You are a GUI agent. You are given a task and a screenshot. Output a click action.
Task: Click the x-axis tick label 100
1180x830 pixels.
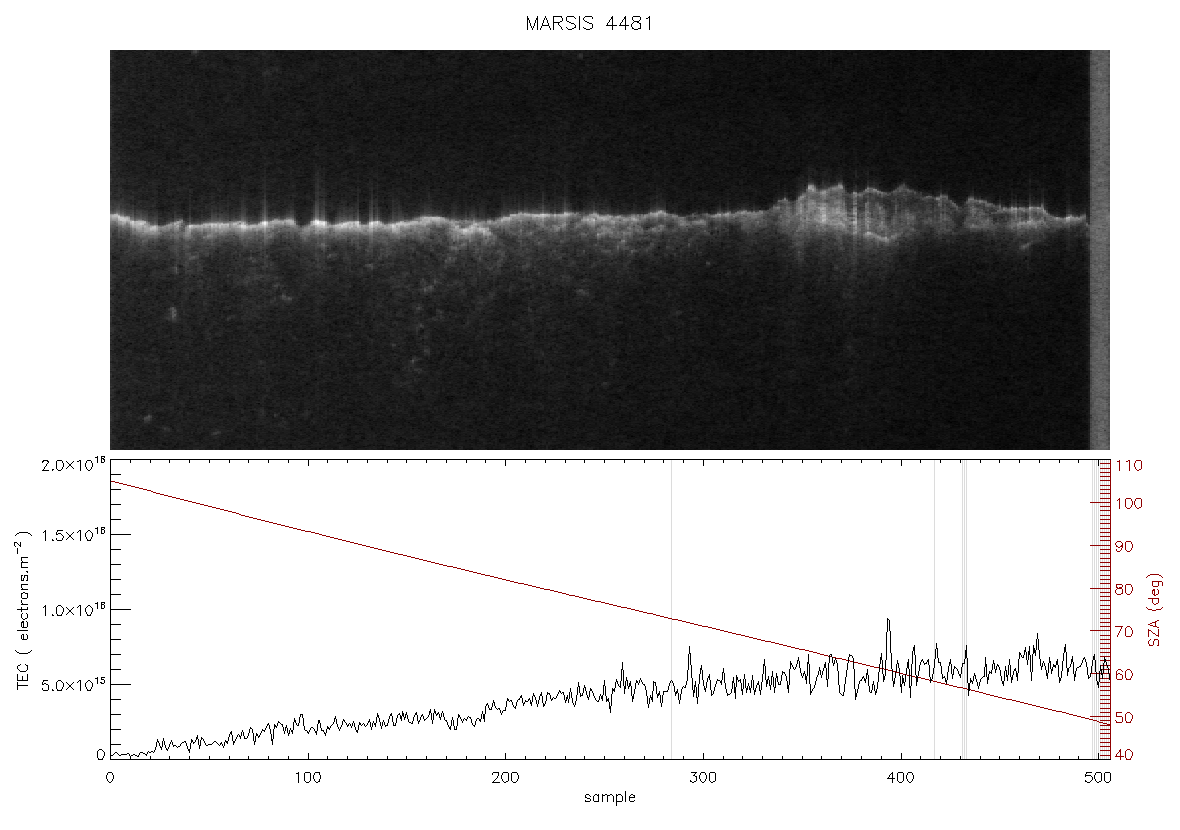click(x=308, y=777)
